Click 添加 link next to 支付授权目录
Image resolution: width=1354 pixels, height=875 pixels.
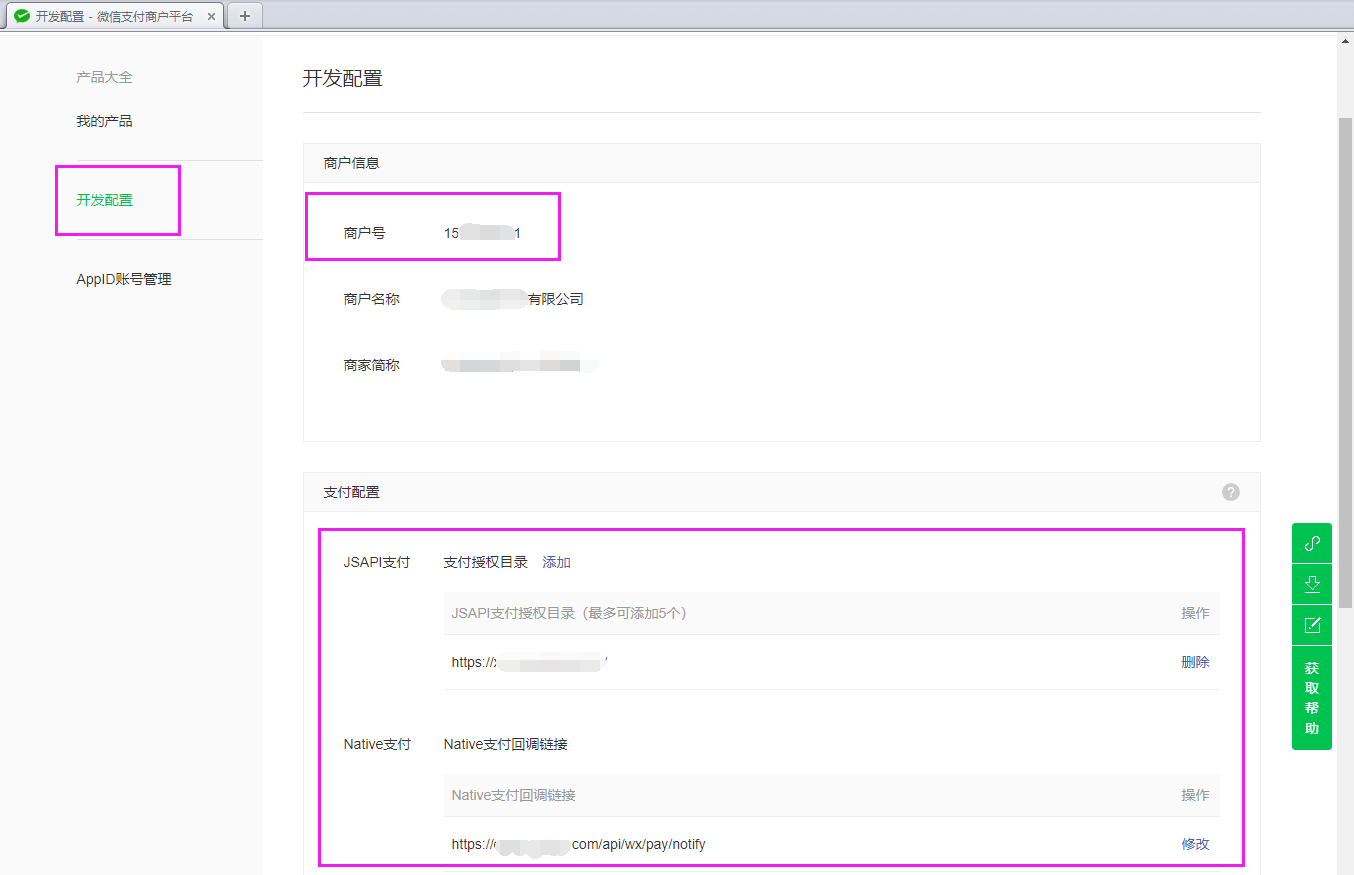[x=557, y=562]
